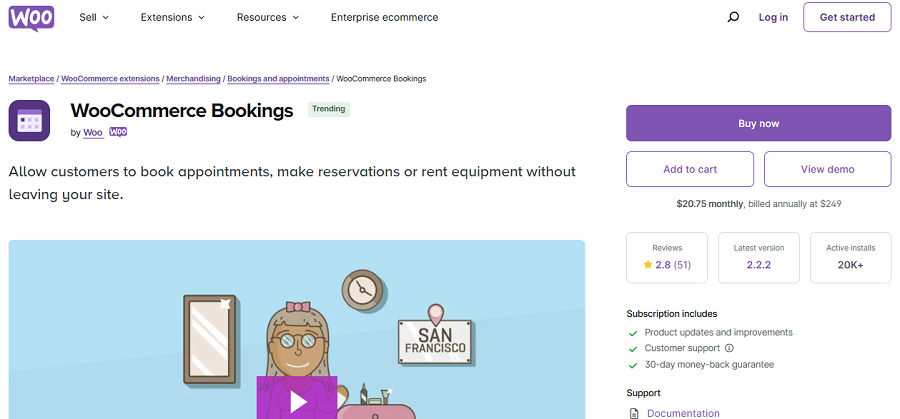
Task: Click the Active installs 20K+ card
Action: [851, 258]
